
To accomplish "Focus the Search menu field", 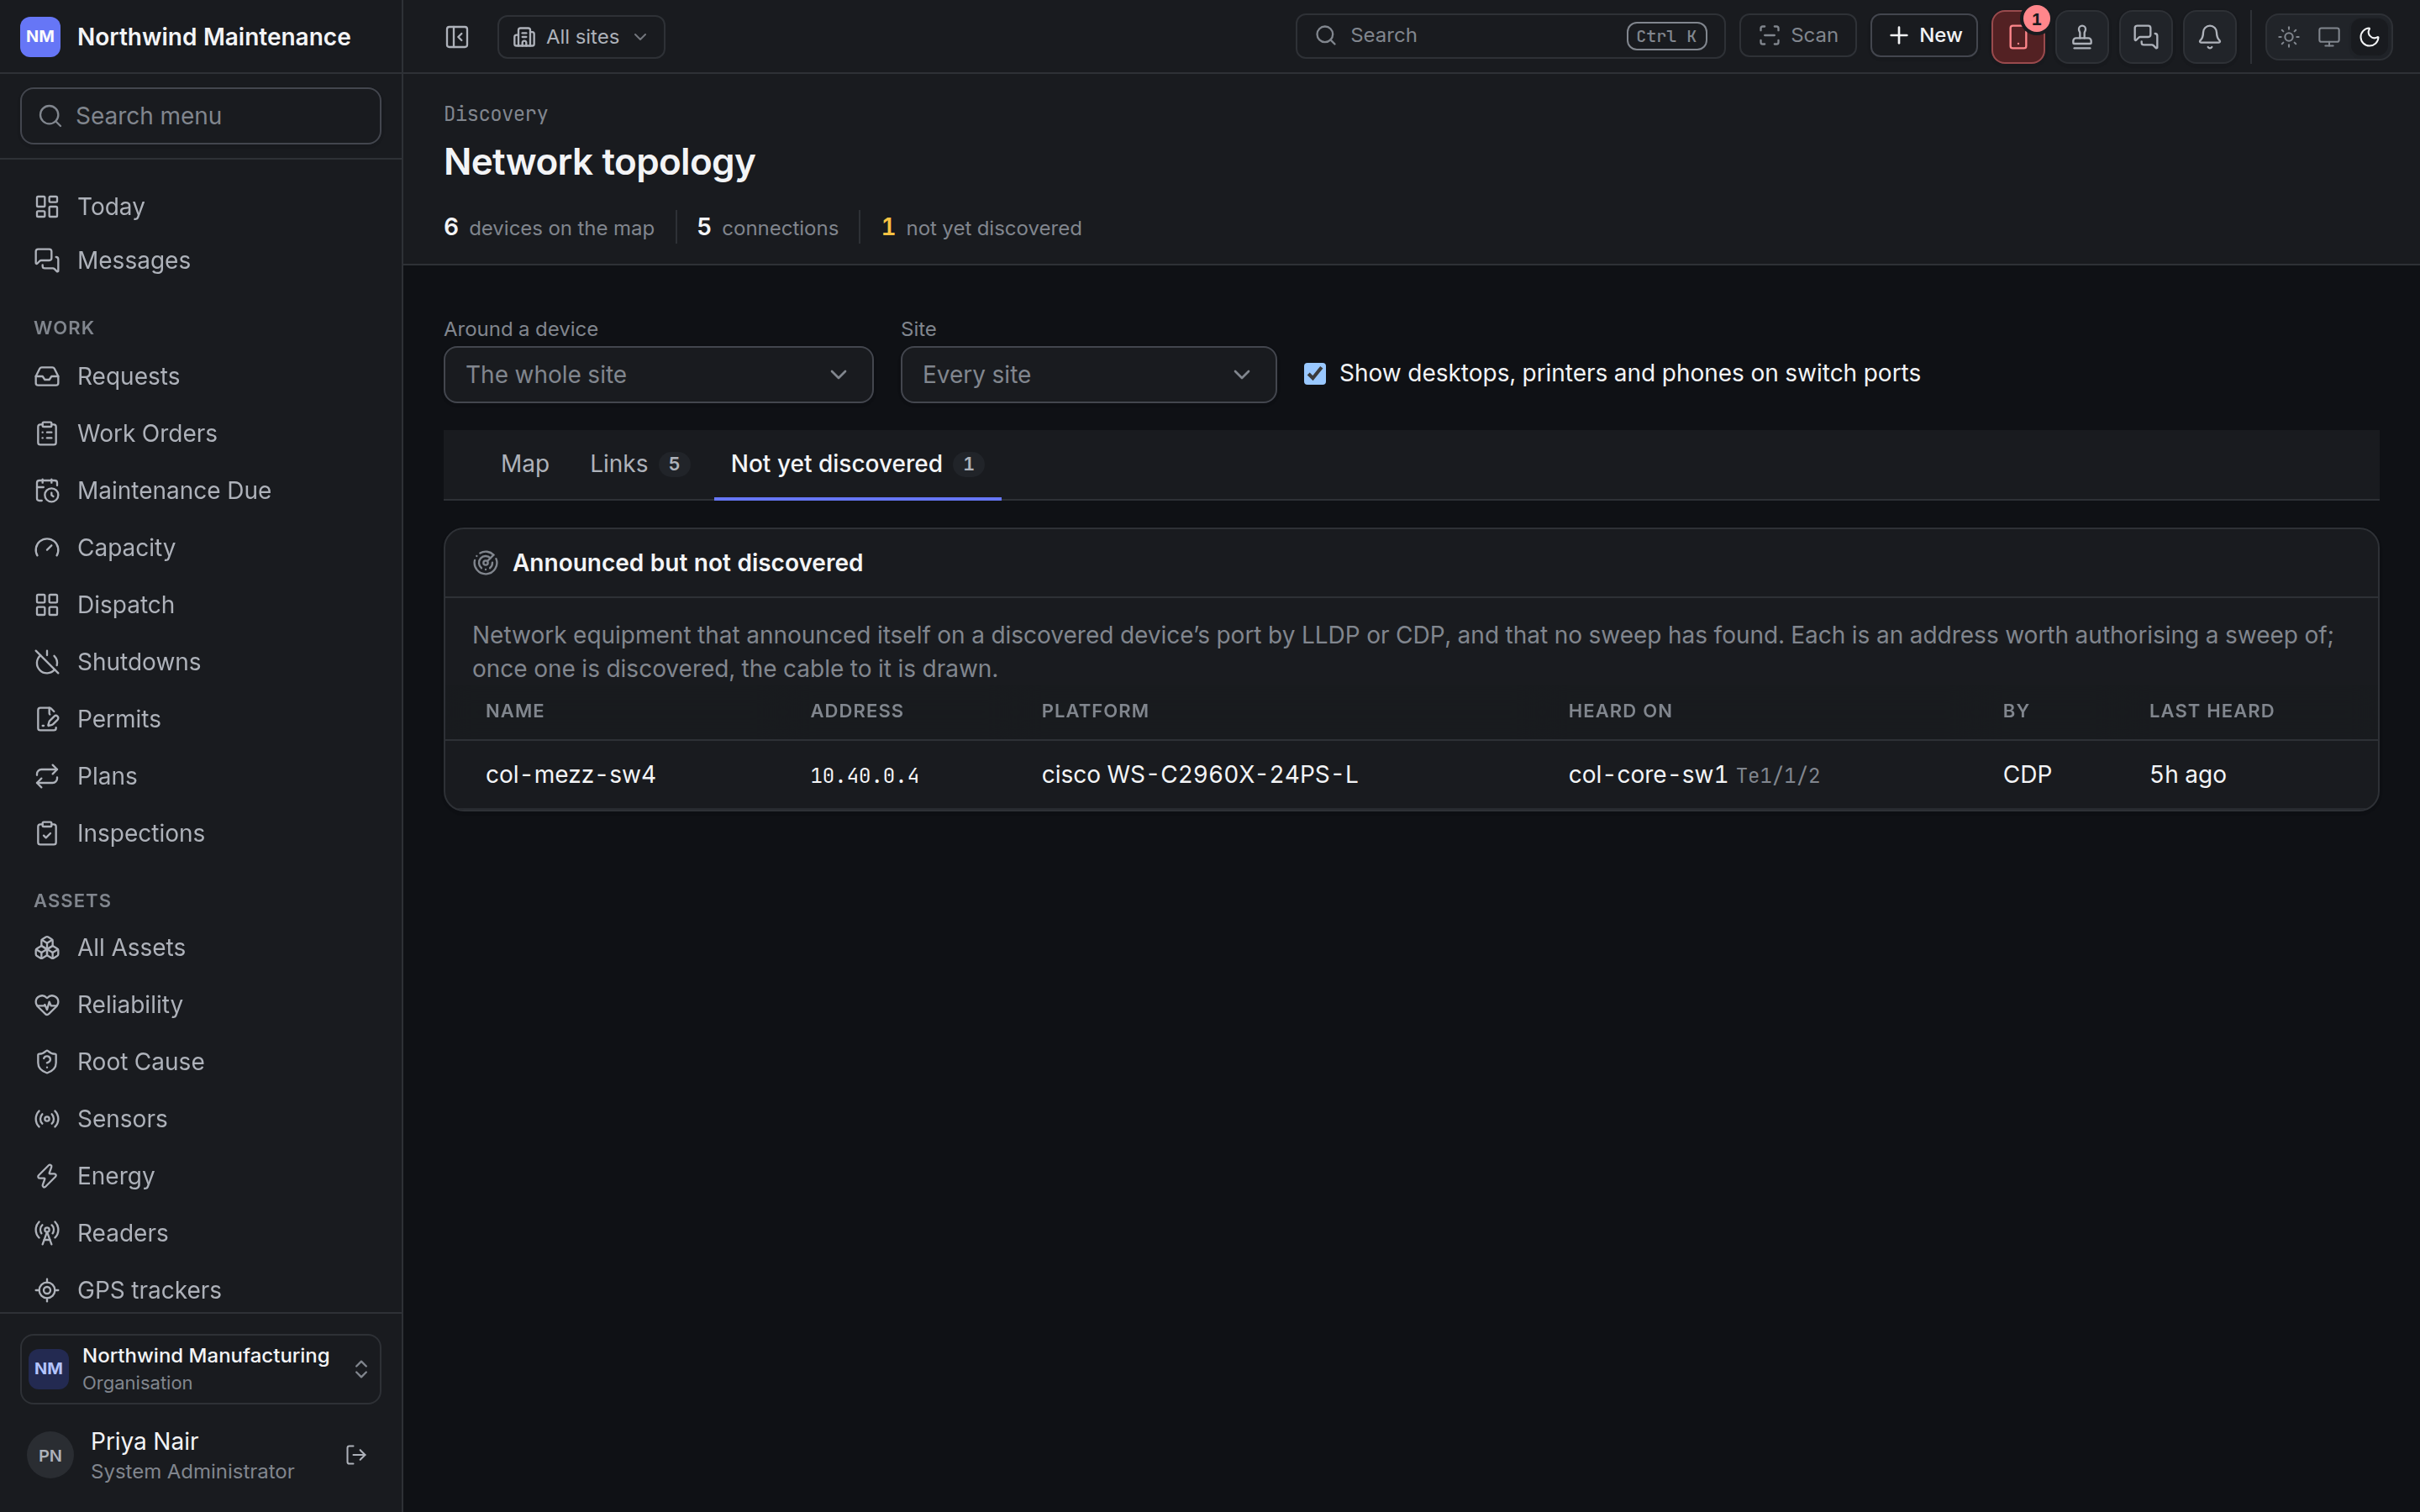I will [x=200, y=116].
